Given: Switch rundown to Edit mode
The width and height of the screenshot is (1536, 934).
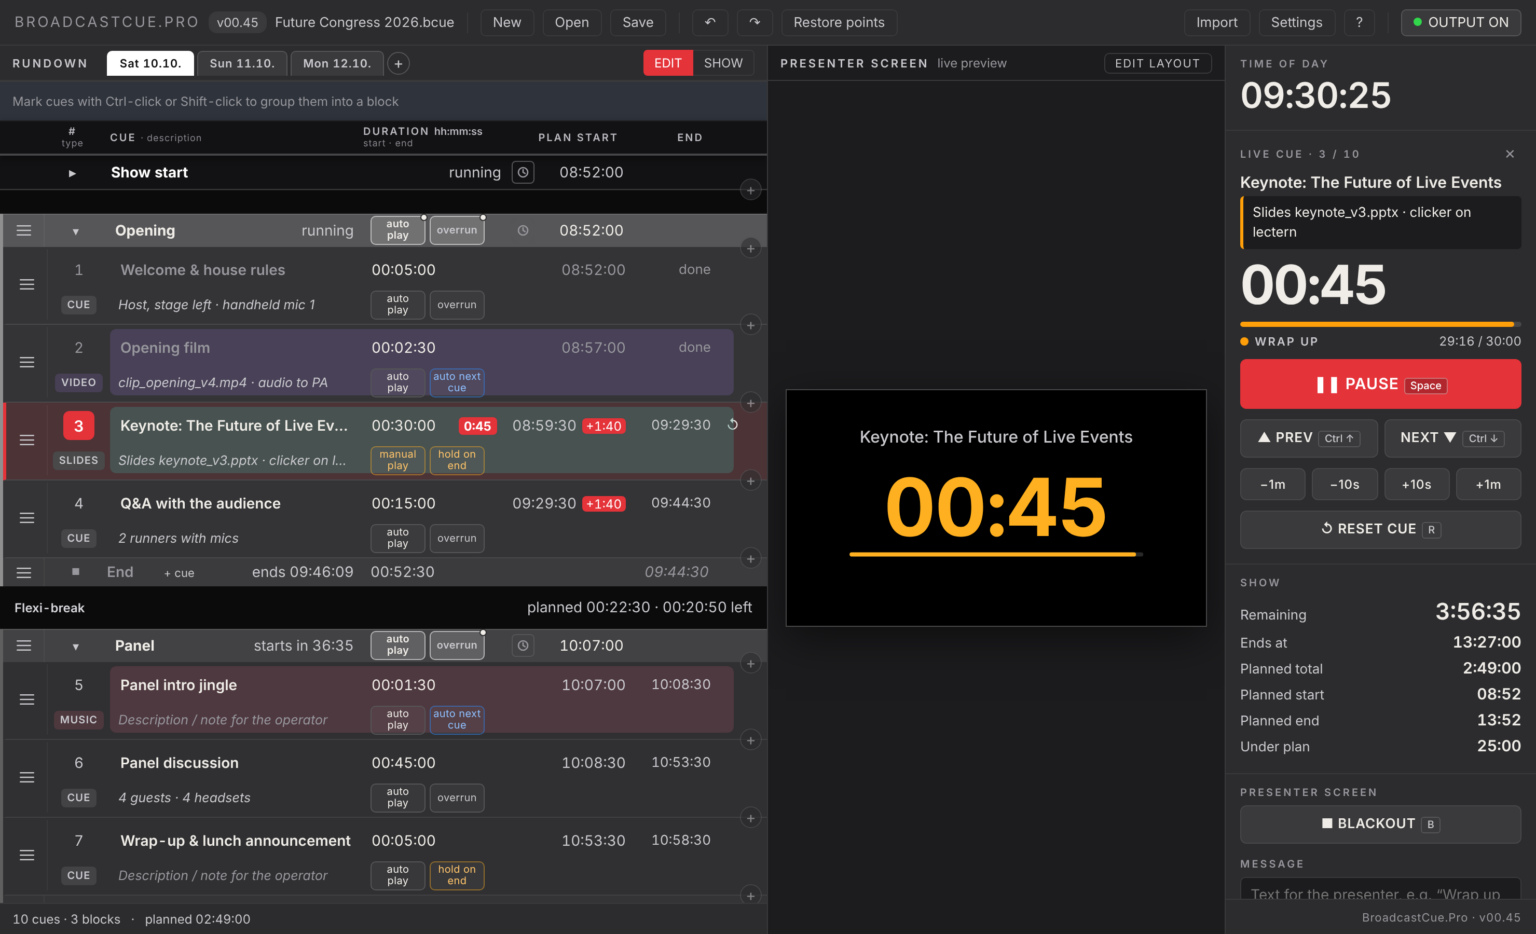Looking at the screenshot, I should [668, 63].
